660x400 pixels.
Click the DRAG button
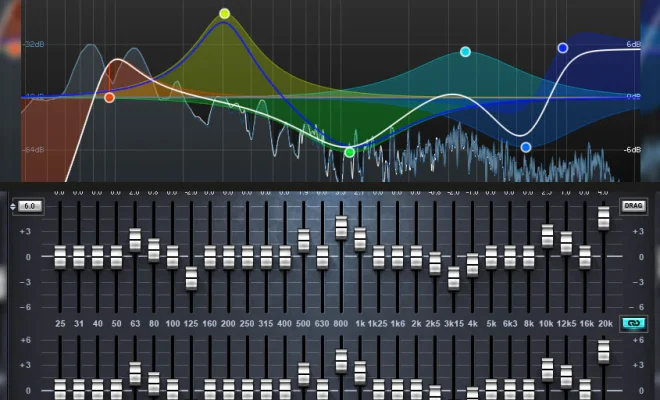point(633,206)
